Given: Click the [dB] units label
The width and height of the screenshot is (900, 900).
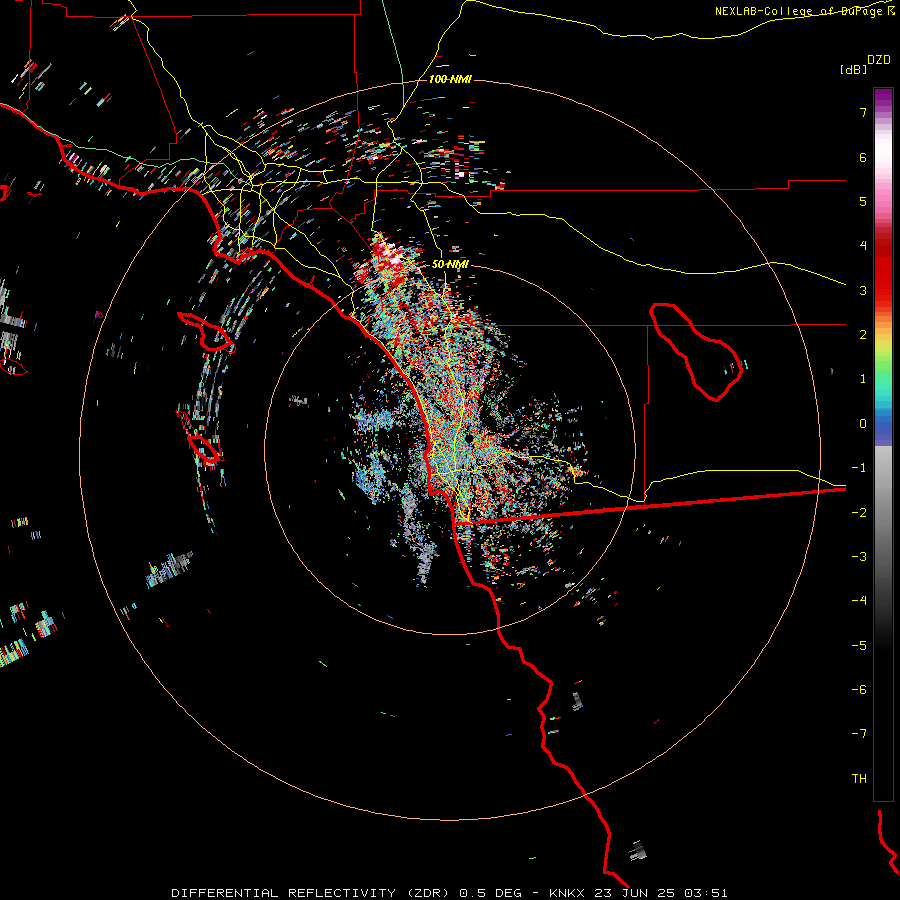Looking at the screenshot, I should [853, 69].
